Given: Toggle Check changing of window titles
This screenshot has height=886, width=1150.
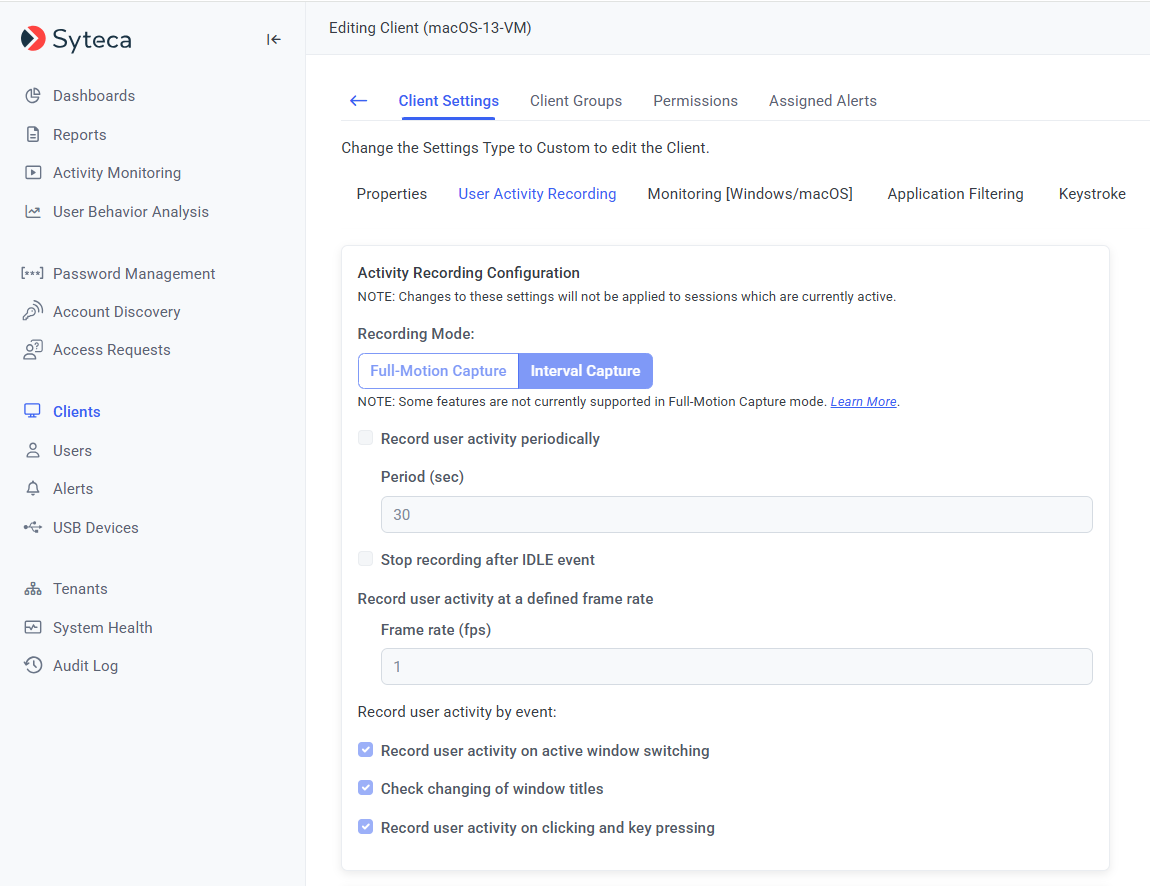Looking at the screenshot, I should pyautogui.click(x=366, y=788).
